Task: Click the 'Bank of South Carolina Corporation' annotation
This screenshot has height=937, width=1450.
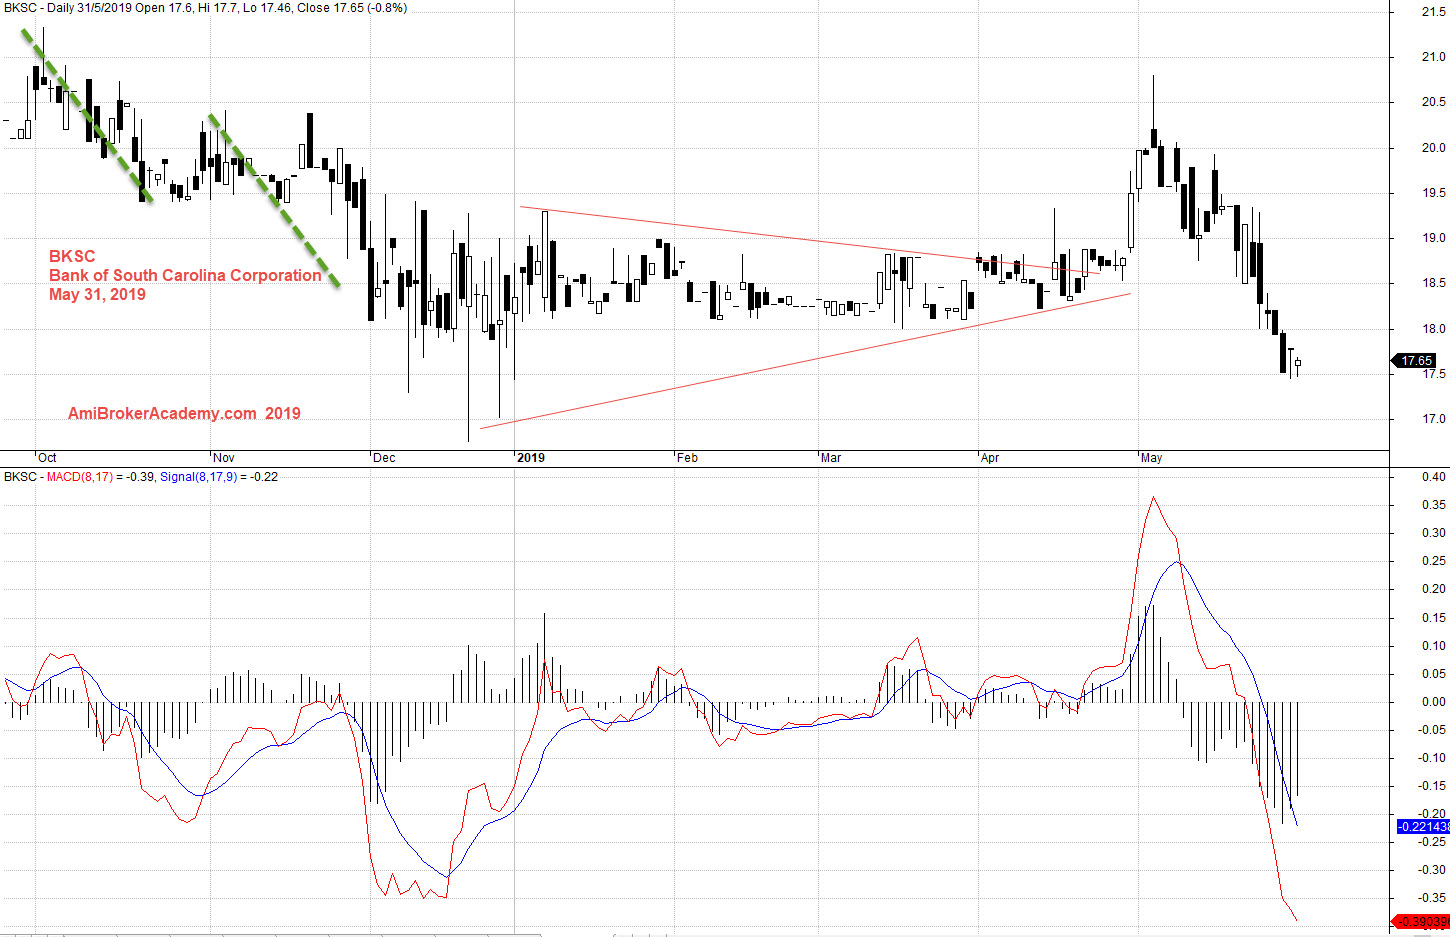Action: point(185,275)
